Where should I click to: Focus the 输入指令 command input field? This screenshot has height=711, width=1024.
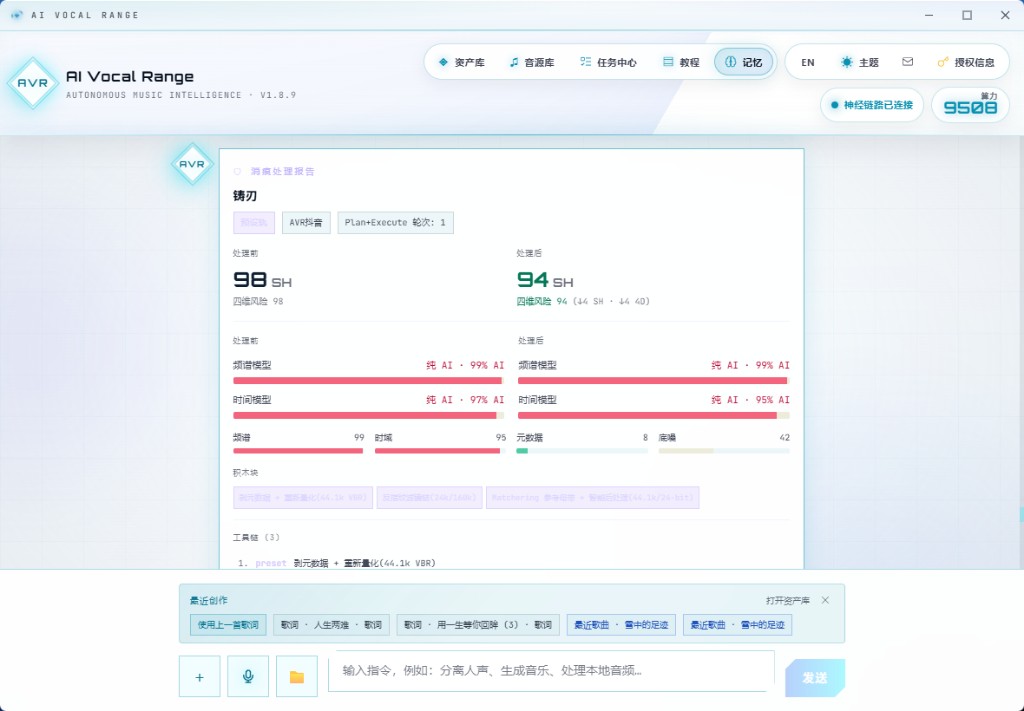[x=551, y=671]
